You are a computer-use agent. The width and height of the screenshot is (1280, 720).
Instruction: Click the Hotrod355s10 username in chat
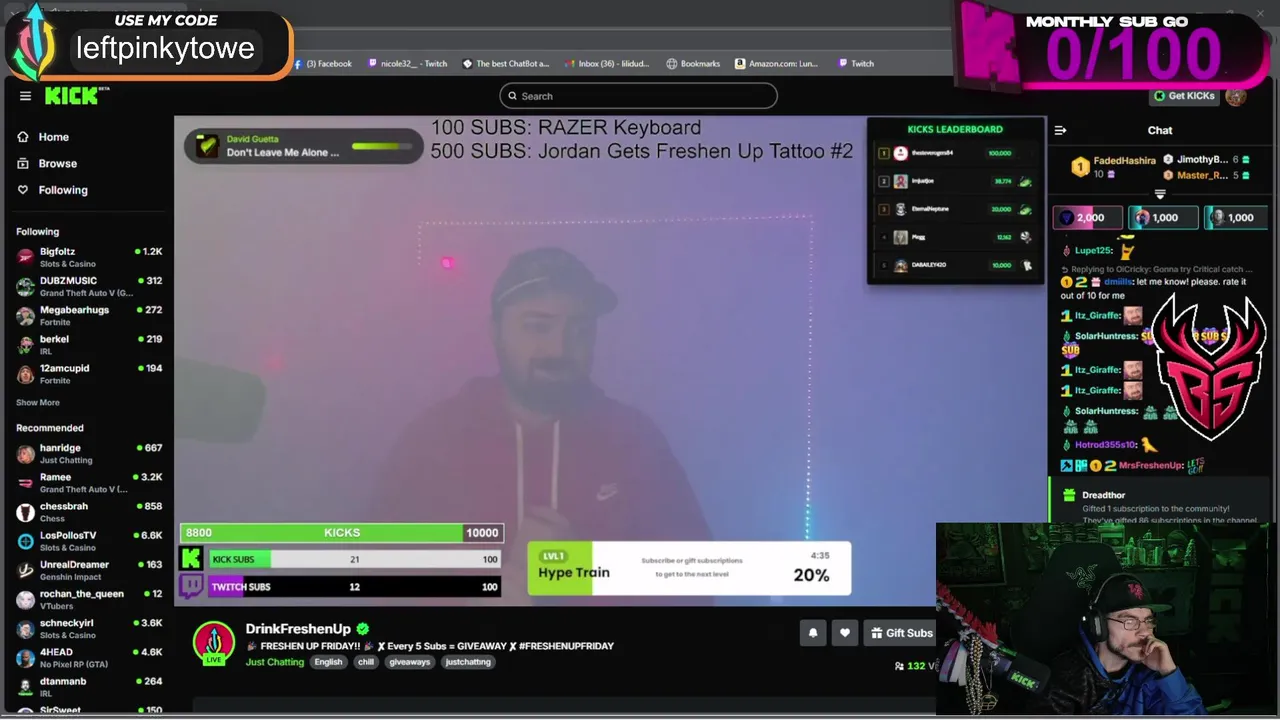[1106, 445]
